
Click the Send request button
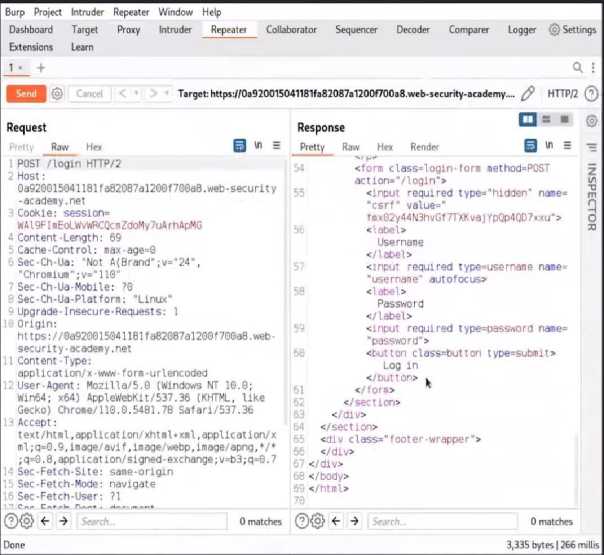click(x=25, y=93)
